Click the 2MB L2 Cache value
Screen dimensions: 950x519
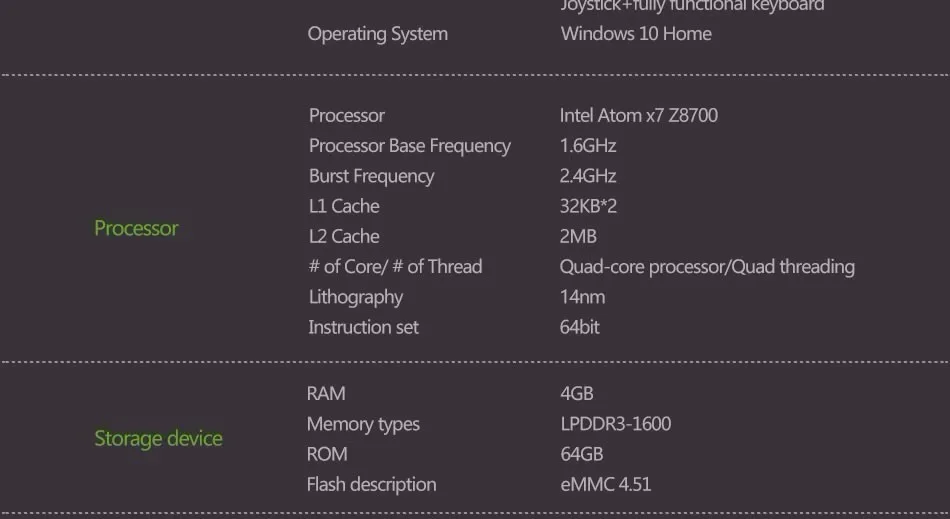(578, 236)
